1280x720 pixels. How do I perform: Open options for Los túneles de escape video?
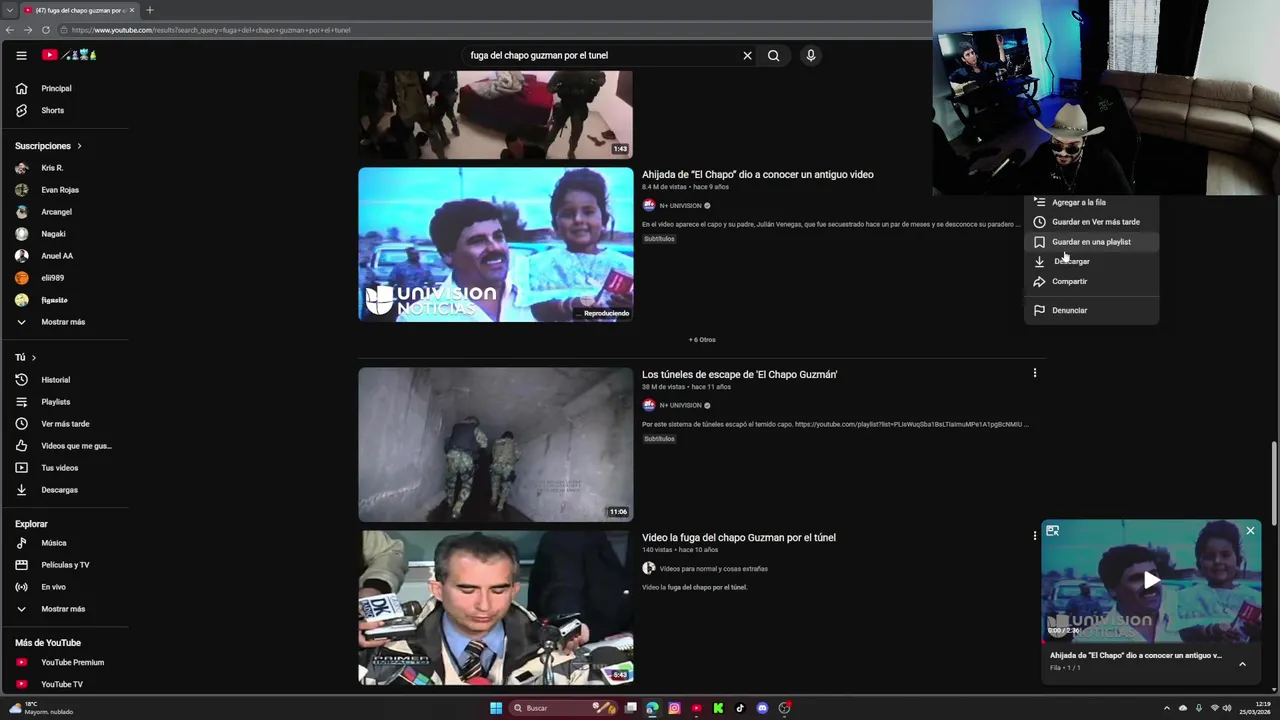tap(1035, 373)
